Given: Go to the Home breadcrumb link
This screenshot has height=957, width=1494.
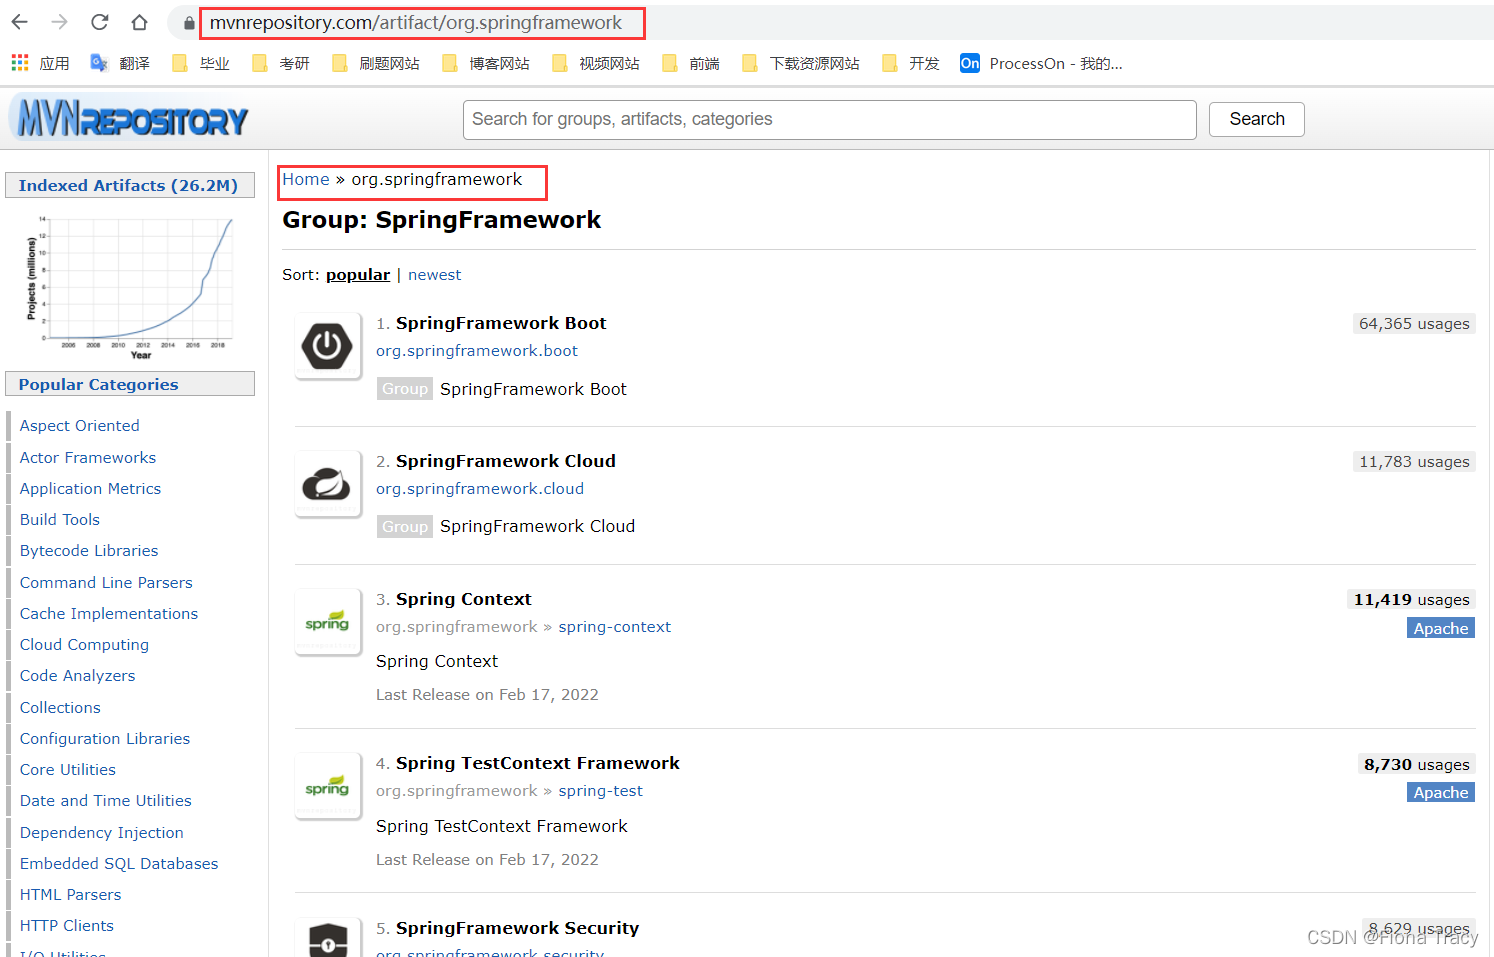Looking at the screenshot, I should coord(306,179).
